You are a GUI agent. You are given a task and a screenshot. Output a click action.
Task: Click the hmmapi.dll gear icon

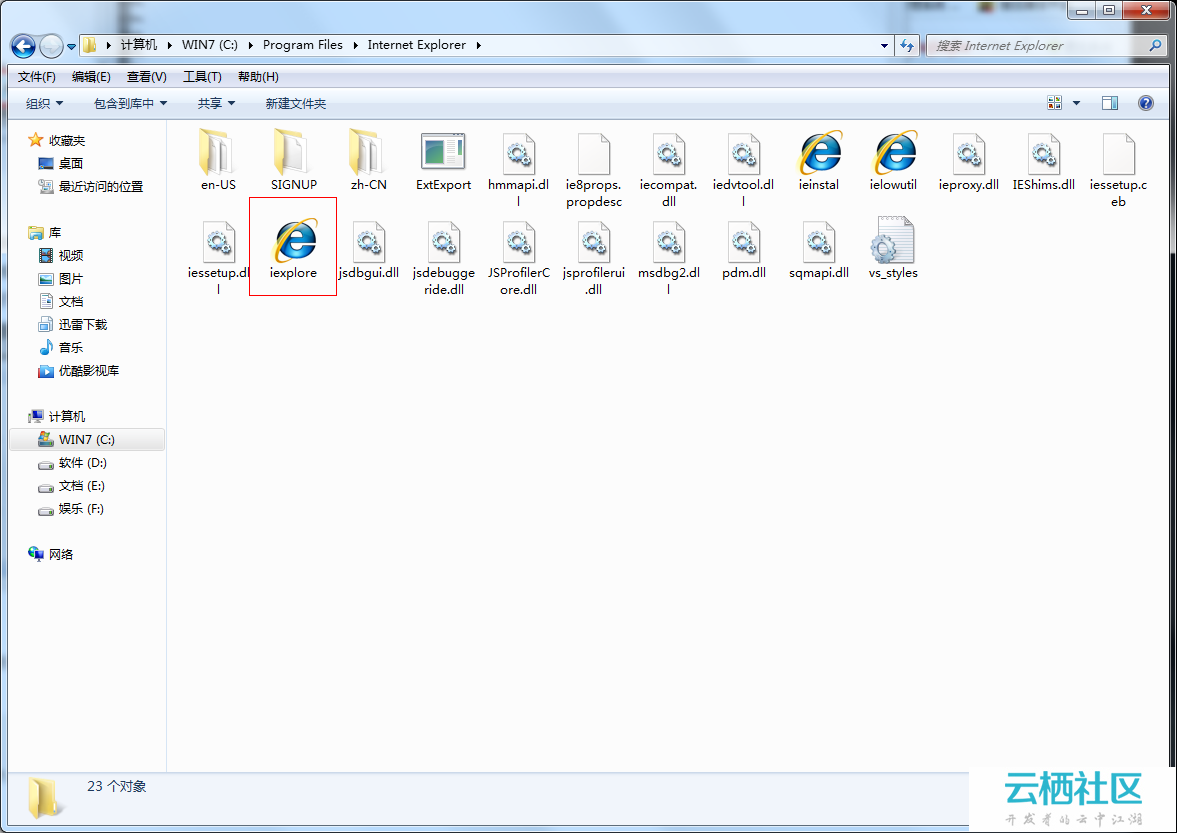pos(518,155)
